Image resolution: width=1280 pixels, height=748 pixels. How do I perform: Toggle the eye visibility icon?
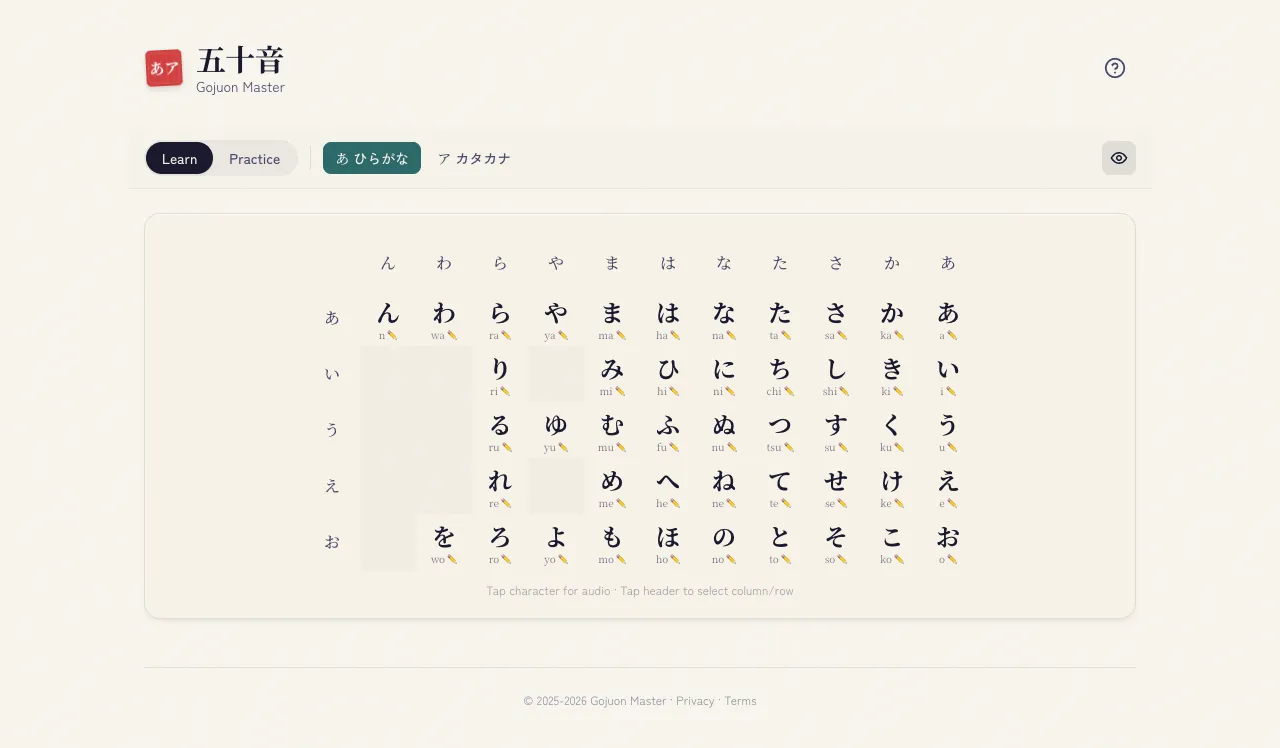click(1119, 158)
